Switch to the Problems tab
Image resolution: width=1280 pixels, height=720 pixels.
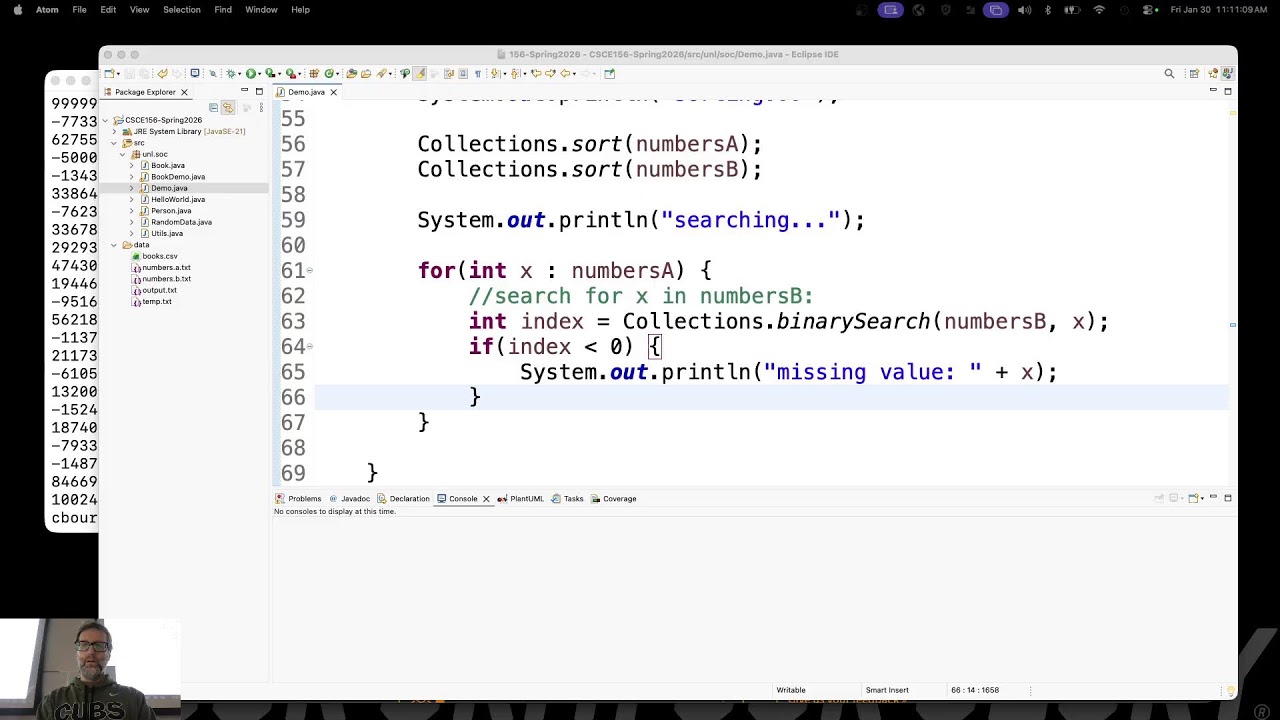[298, 498]
